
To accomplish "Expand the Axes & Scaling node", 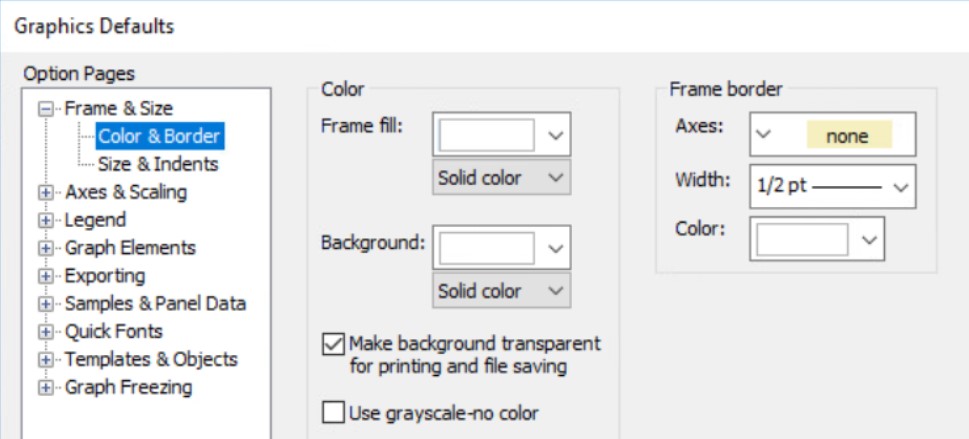I will tap(45, 192).
